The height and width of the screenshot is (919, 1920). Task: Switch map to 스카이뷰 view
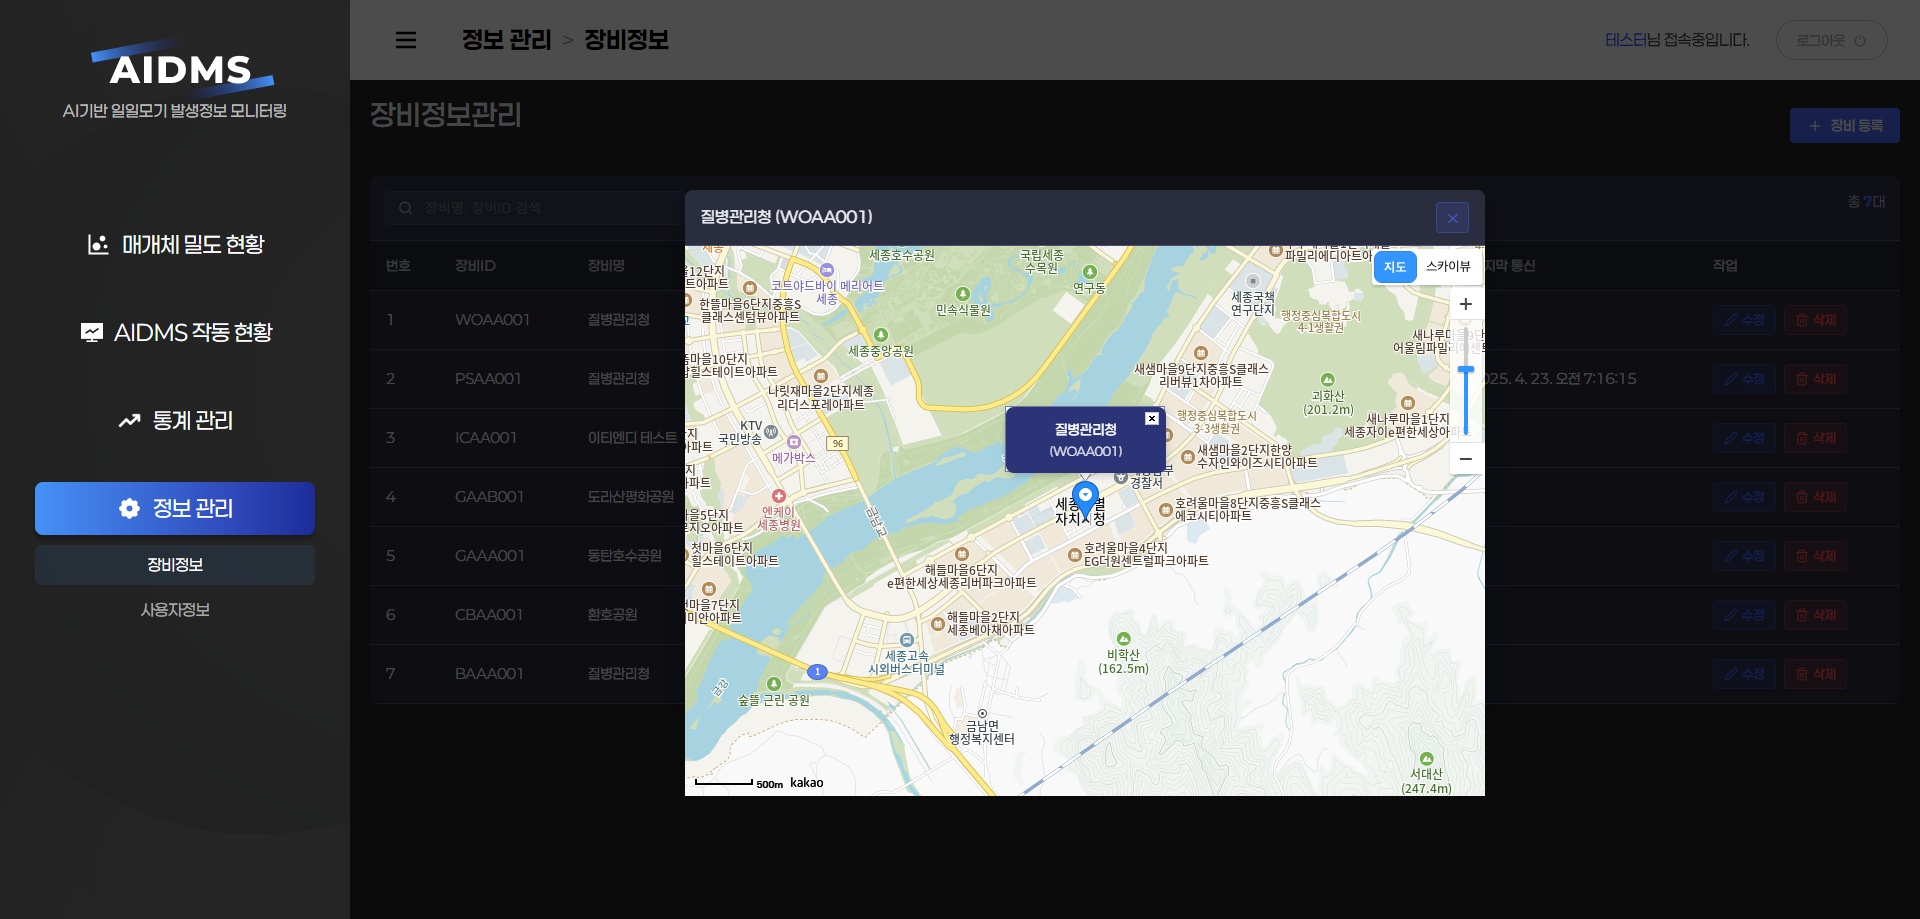click(1448, 266)
